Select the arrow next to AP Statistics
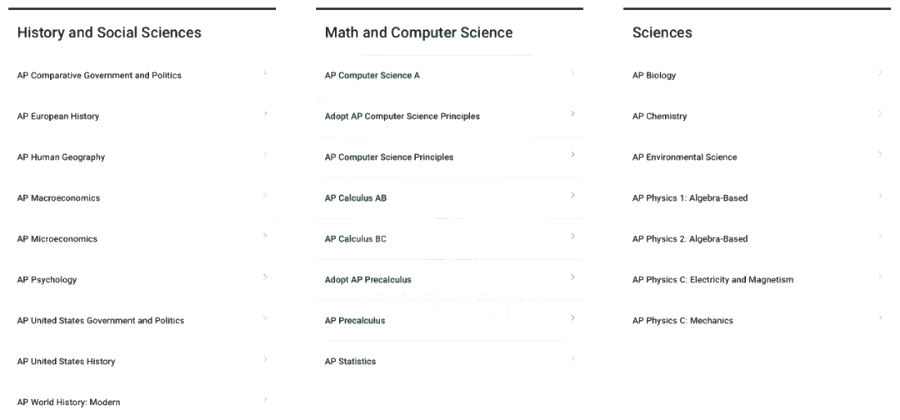Image resolution: width=900 pixels, height=420 pixels. click(x=572, y=359)
